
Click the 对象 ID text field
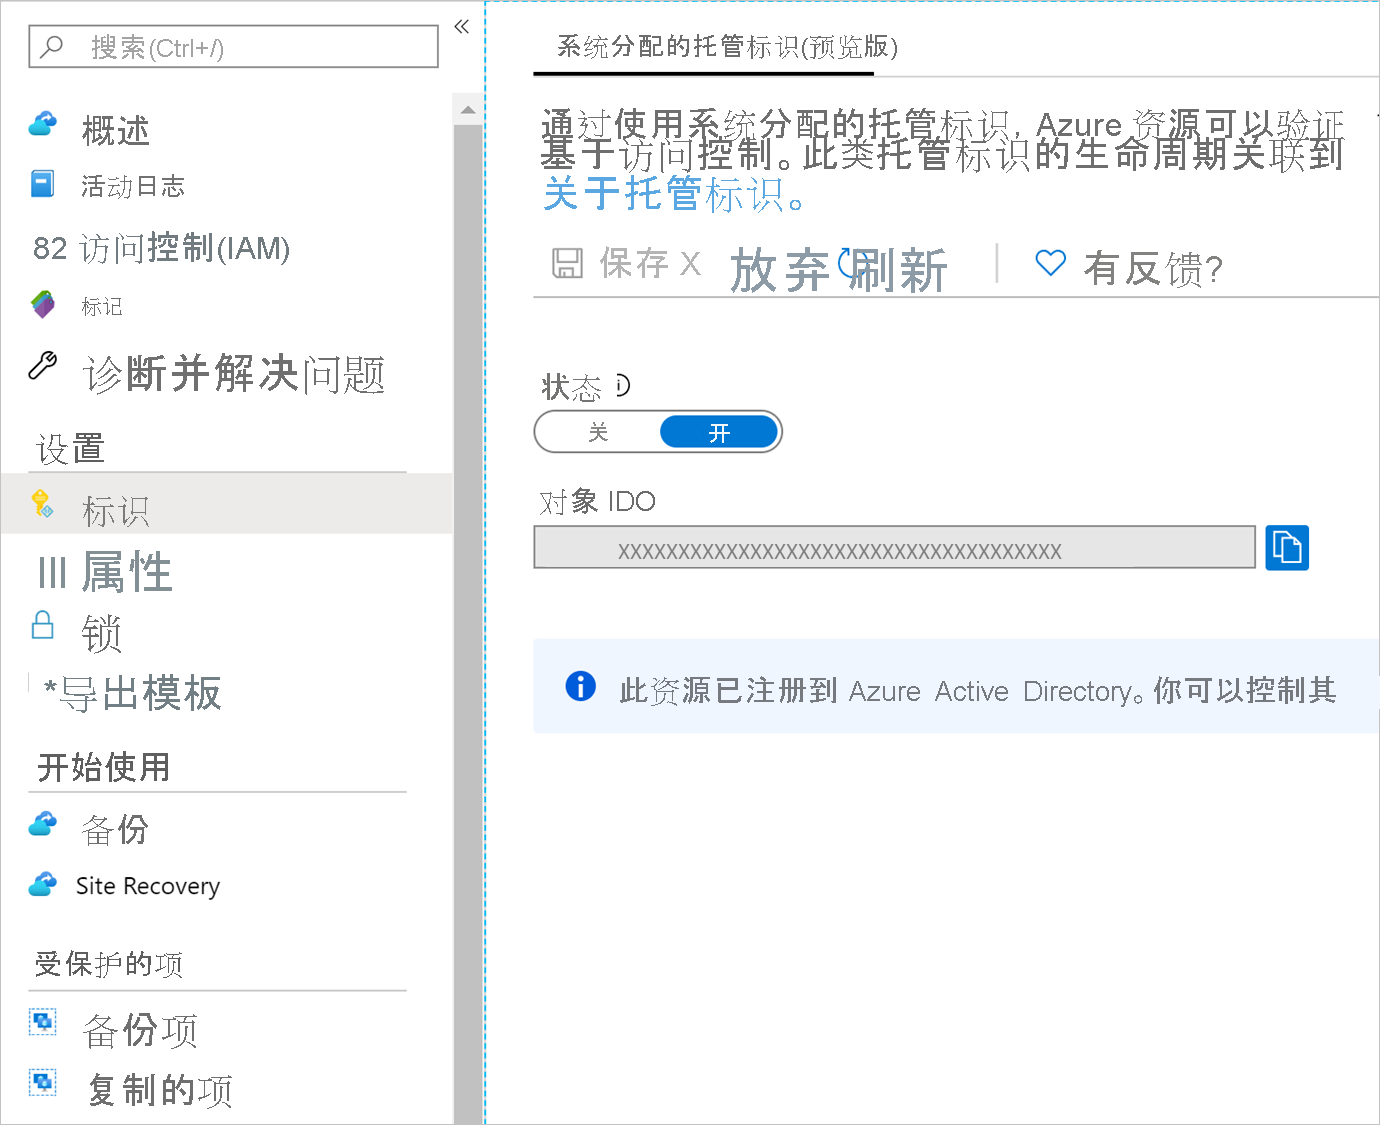click(x=895, y=548)
